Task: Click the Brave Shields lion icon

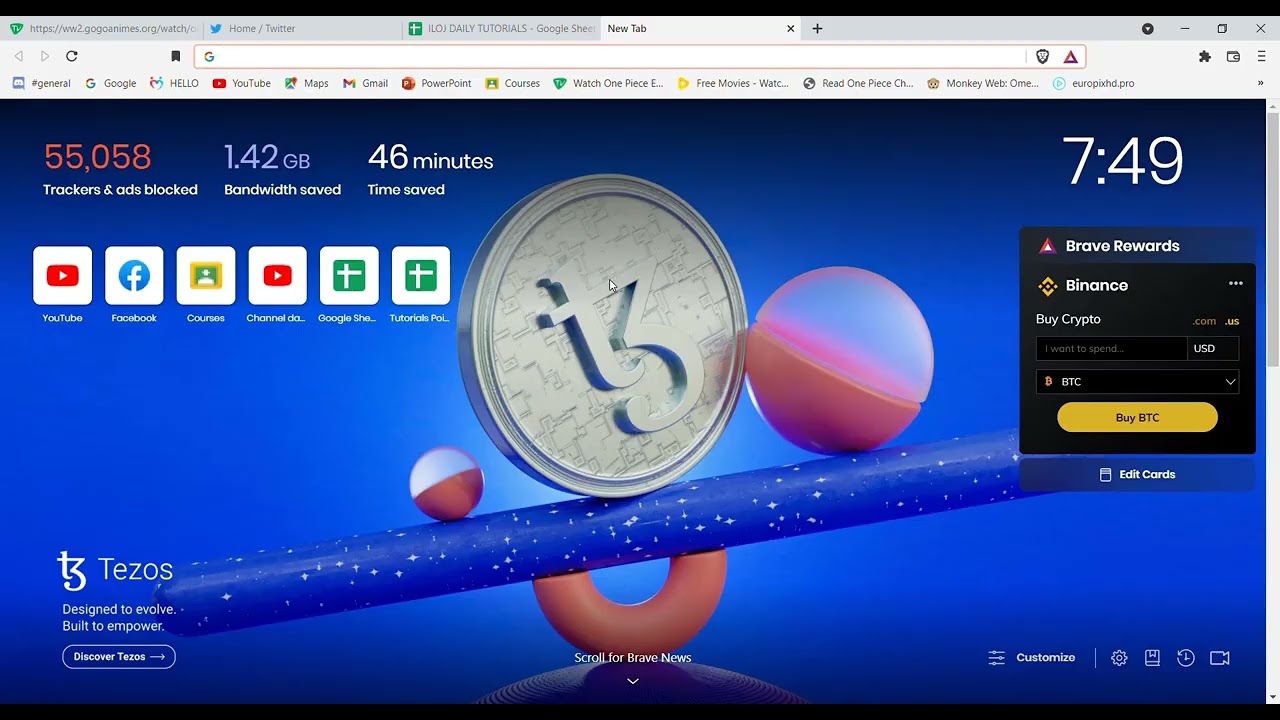Action: point(1042,57)
